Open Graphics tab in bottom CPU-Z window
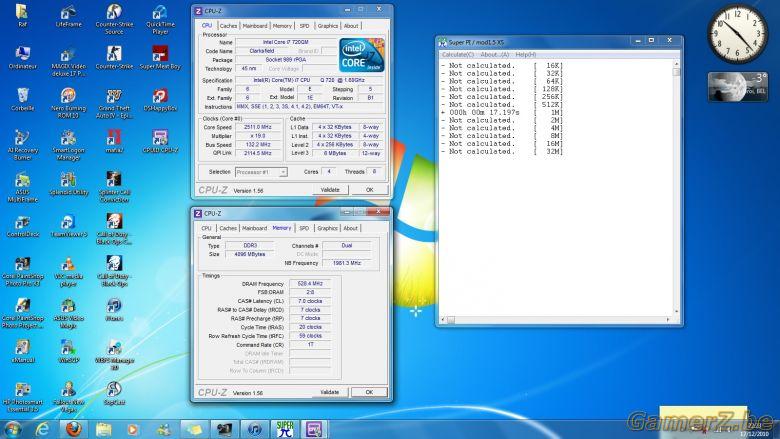The image size is (780, 439). point(327,228)
